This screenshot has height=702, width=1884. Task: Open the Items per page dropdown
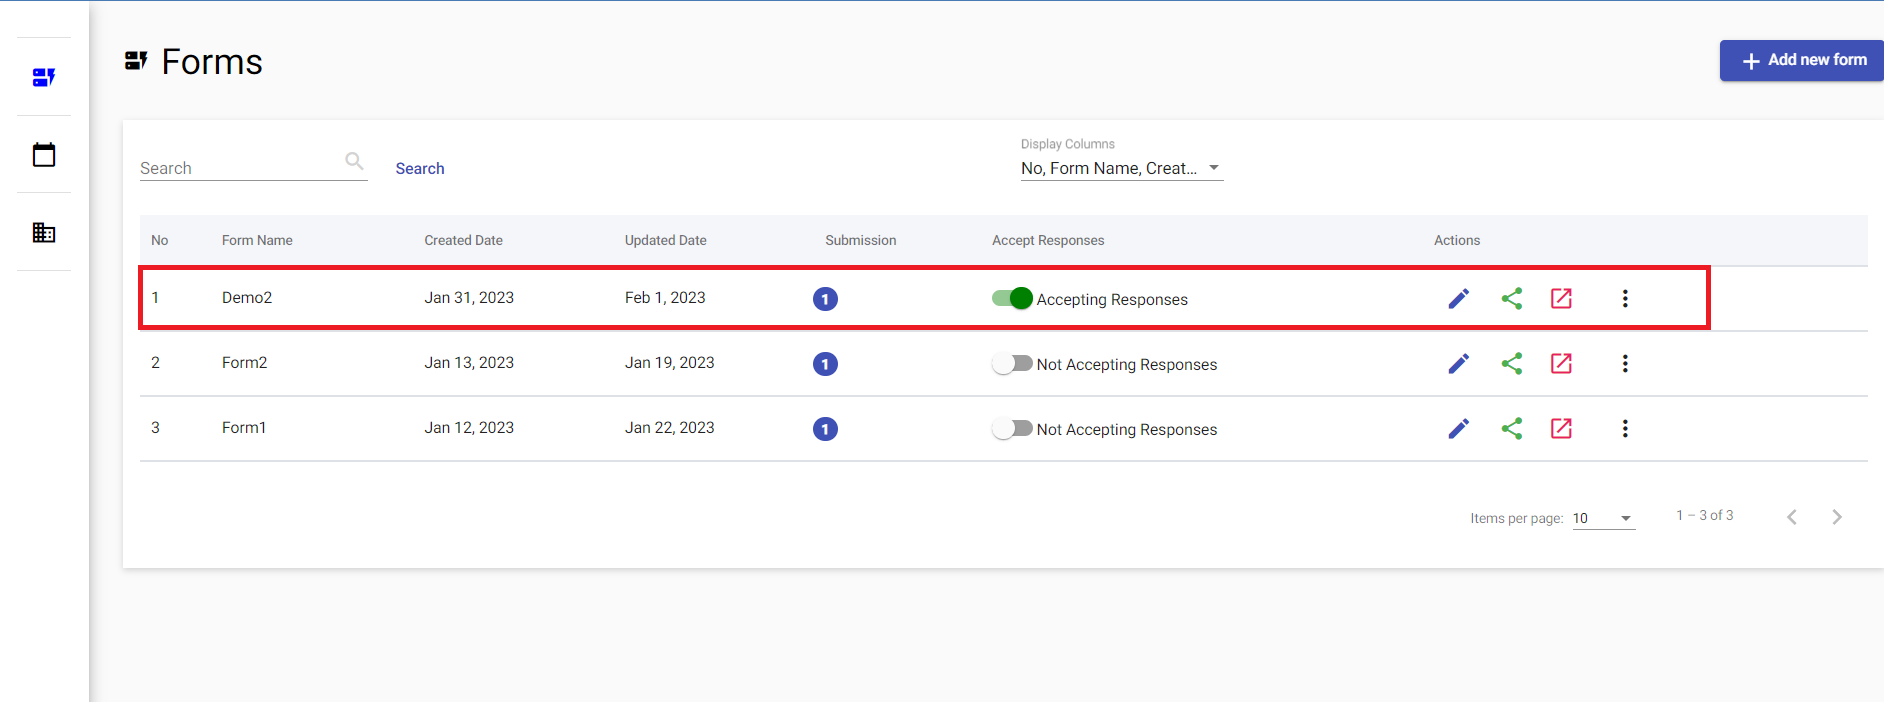click(1604, 518)
